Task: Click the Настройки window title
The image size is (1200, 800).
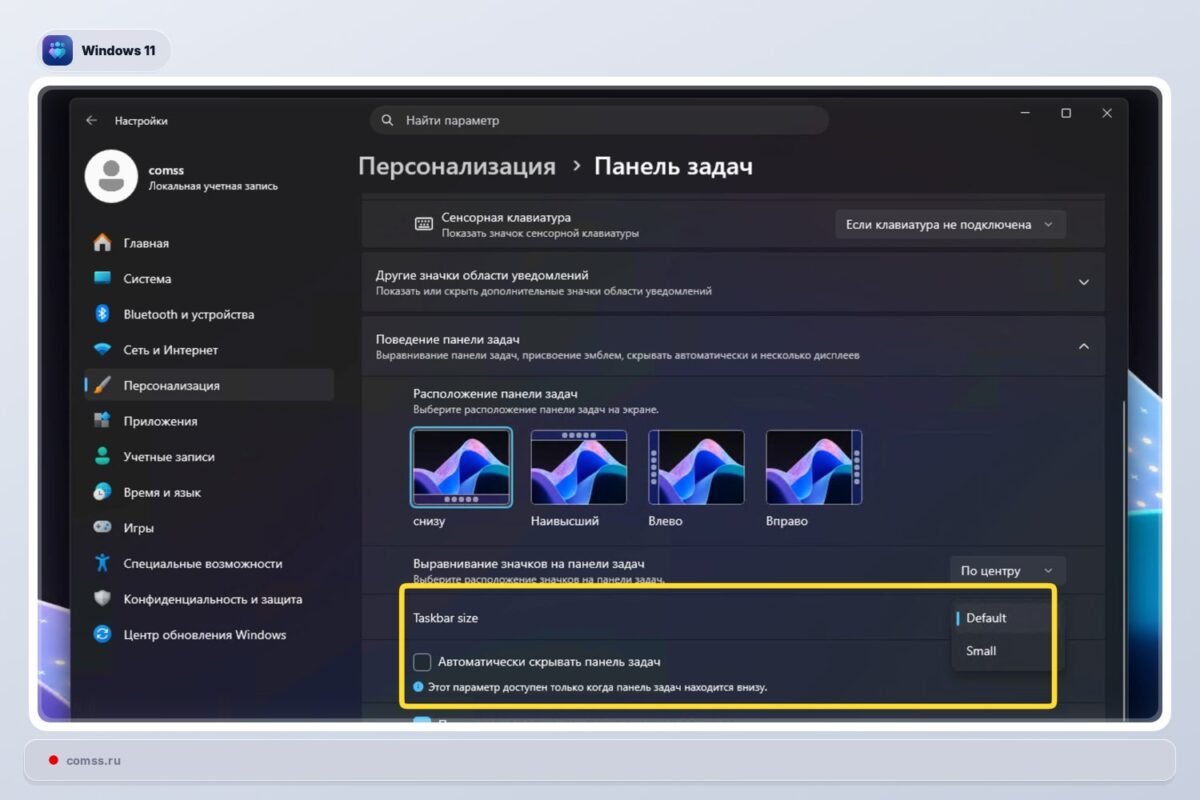Action: (141, 121)
